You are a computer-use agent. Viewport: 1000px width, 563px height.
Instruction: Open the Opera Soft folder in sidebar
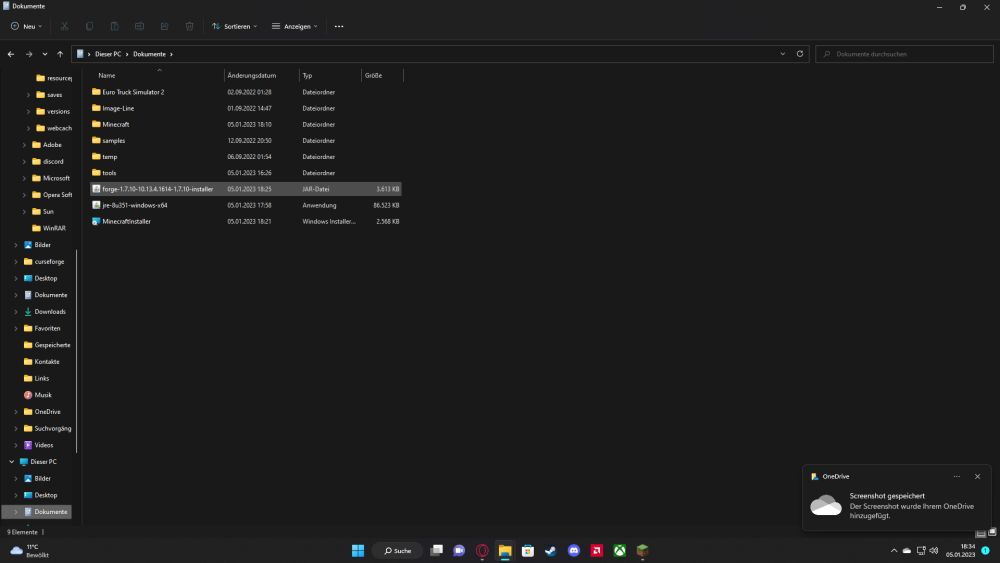[x=52, y=194]
